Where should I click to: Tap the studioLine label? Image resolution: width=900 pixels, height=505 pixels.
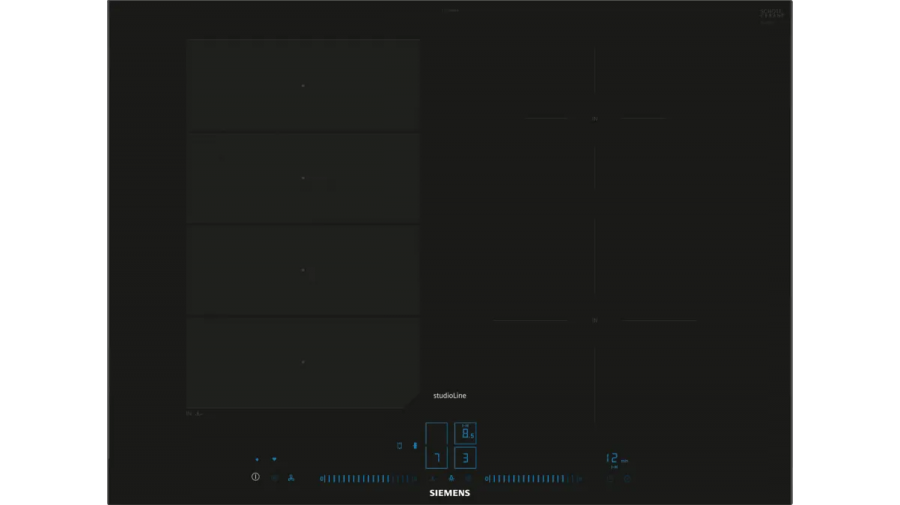[449, 395]
